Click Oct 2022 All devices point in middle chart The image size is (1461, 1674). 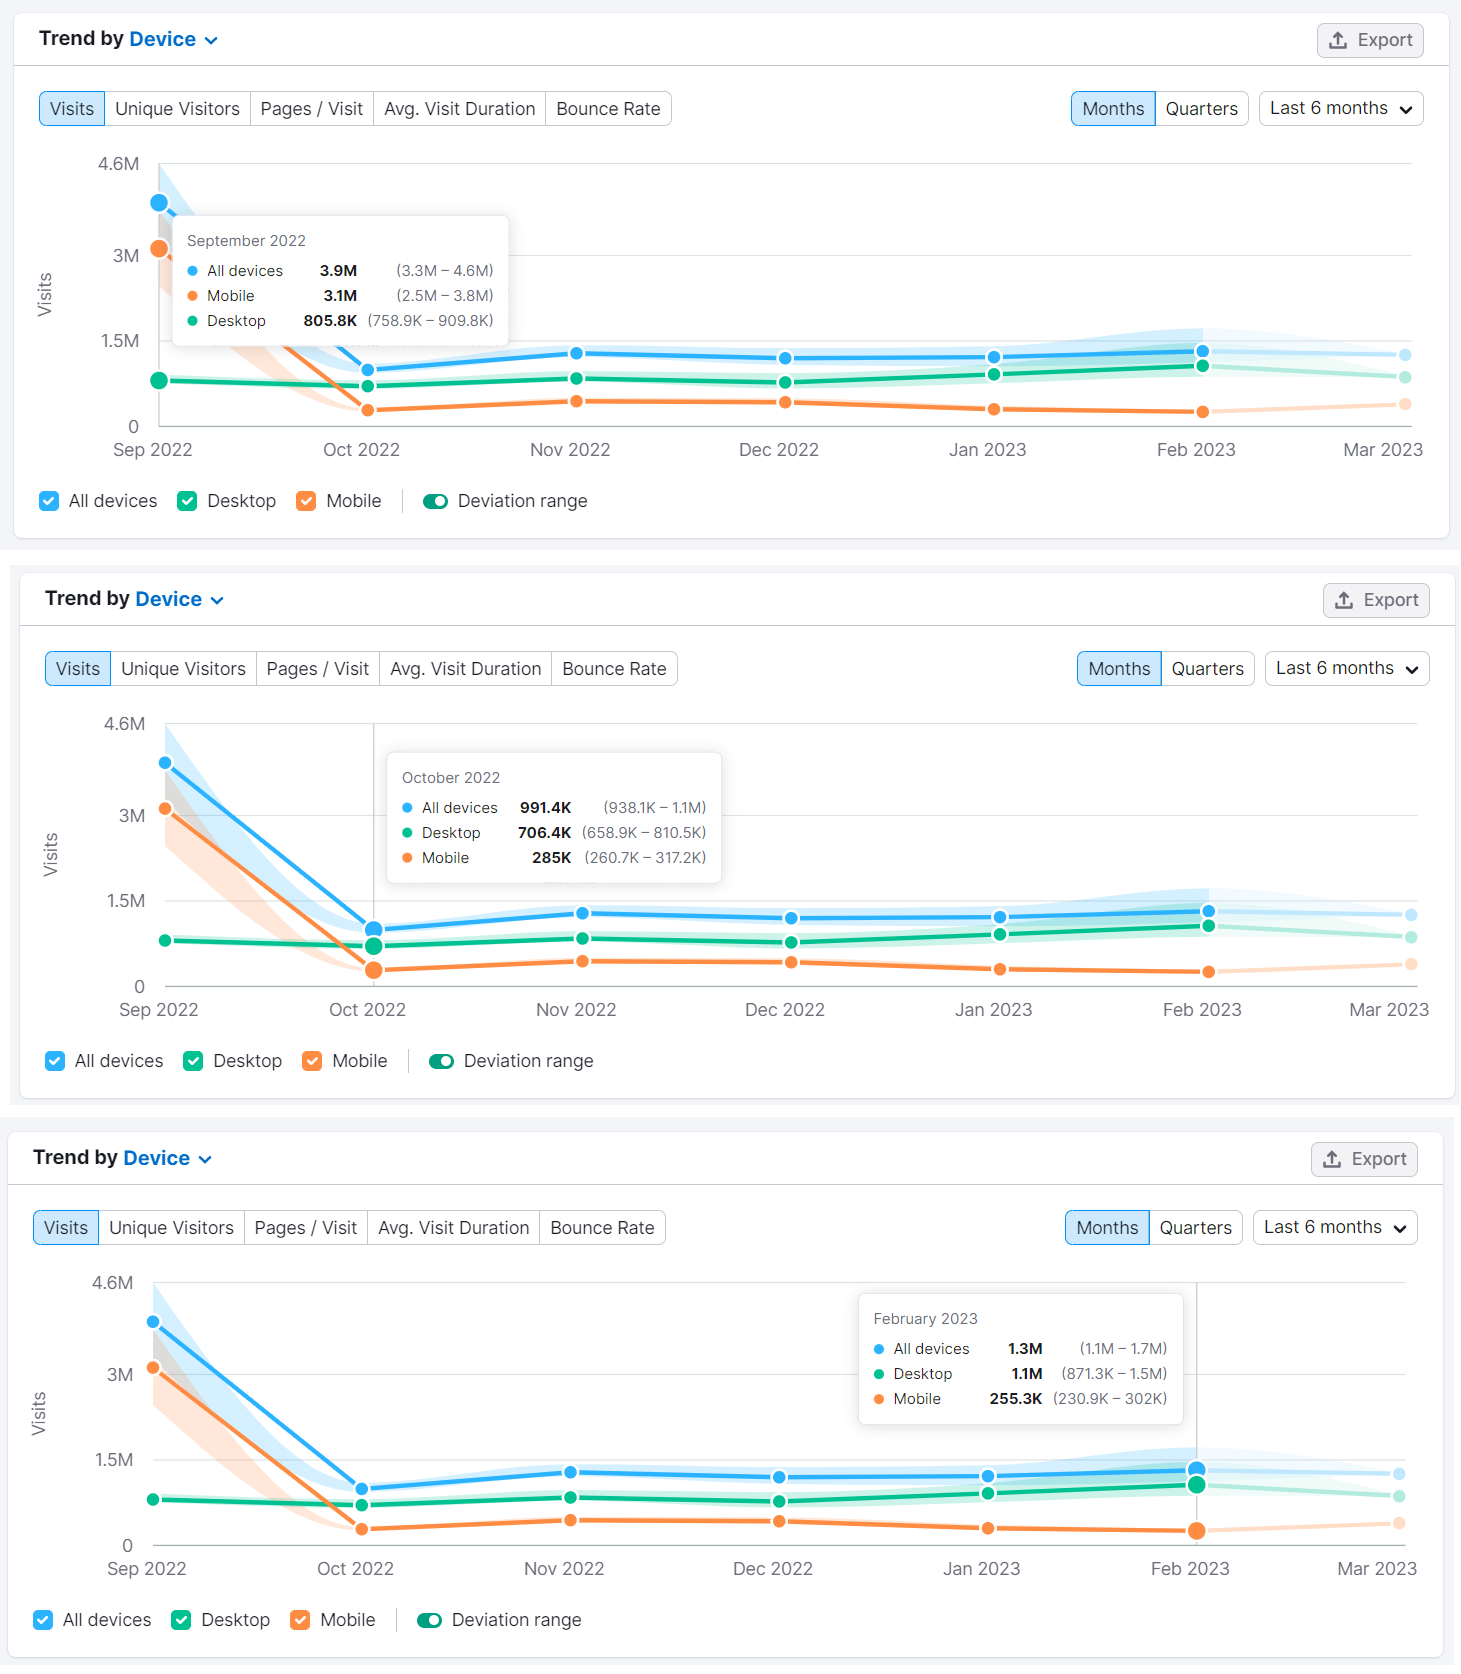[x=374, y=930]
